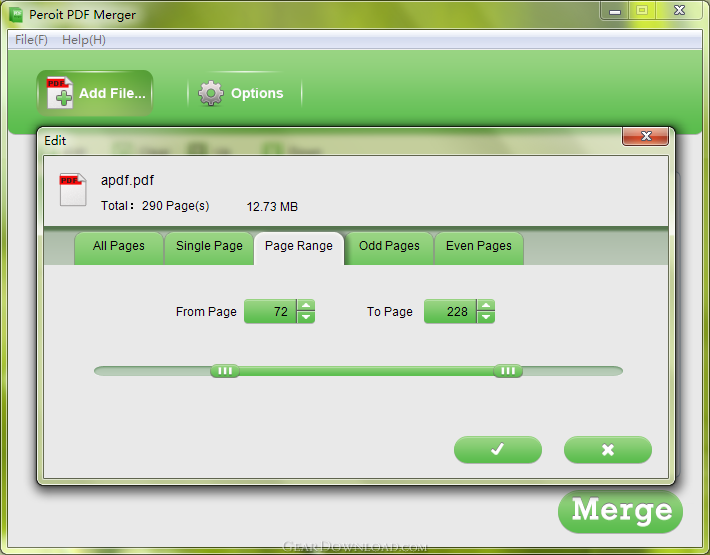Open the Help(H) menu
This screenshot has width=710, height=555.
[x=84, y=40]
